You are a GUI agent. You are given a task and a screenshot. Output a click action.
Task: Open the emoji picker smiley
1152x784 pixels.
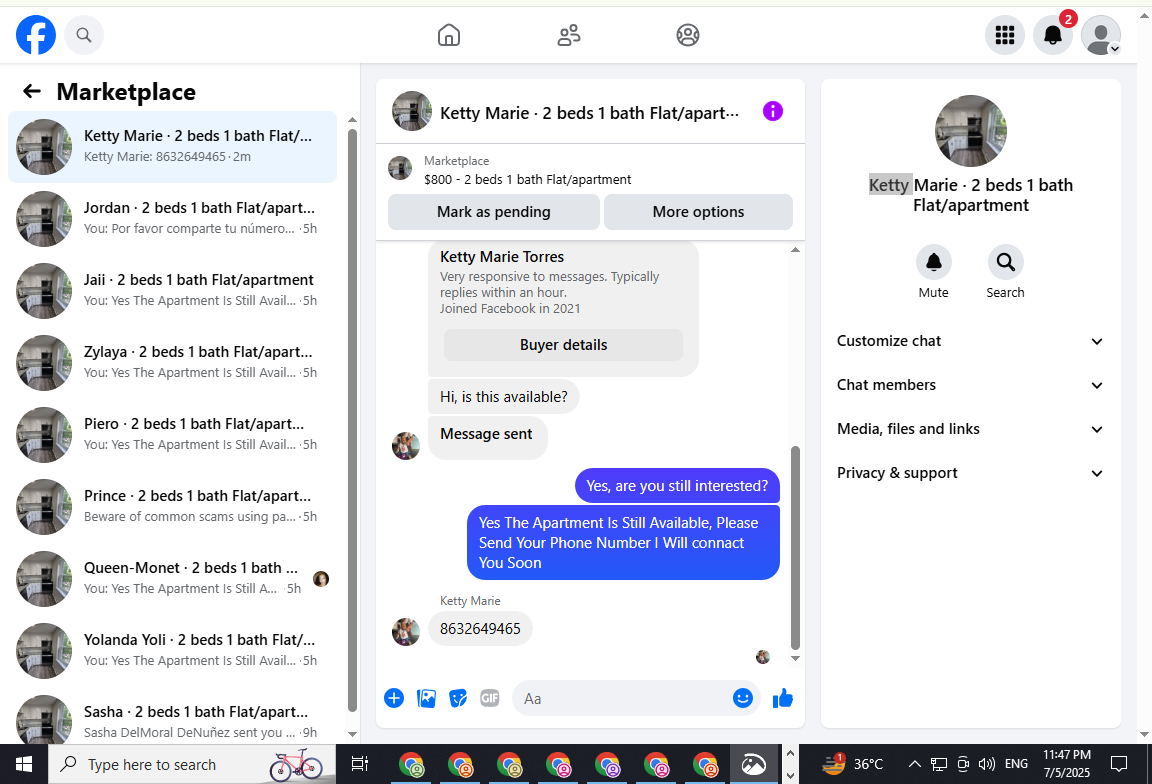[743, 698]
